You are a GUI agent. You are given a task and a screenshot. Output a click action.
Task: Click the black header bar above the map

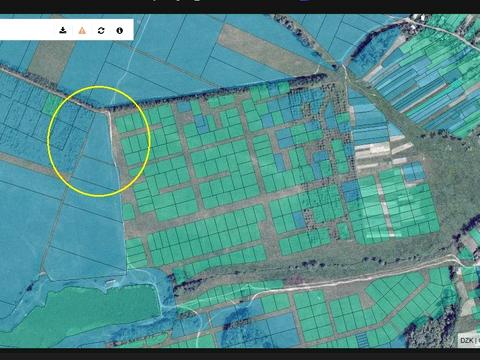(240, 7)
